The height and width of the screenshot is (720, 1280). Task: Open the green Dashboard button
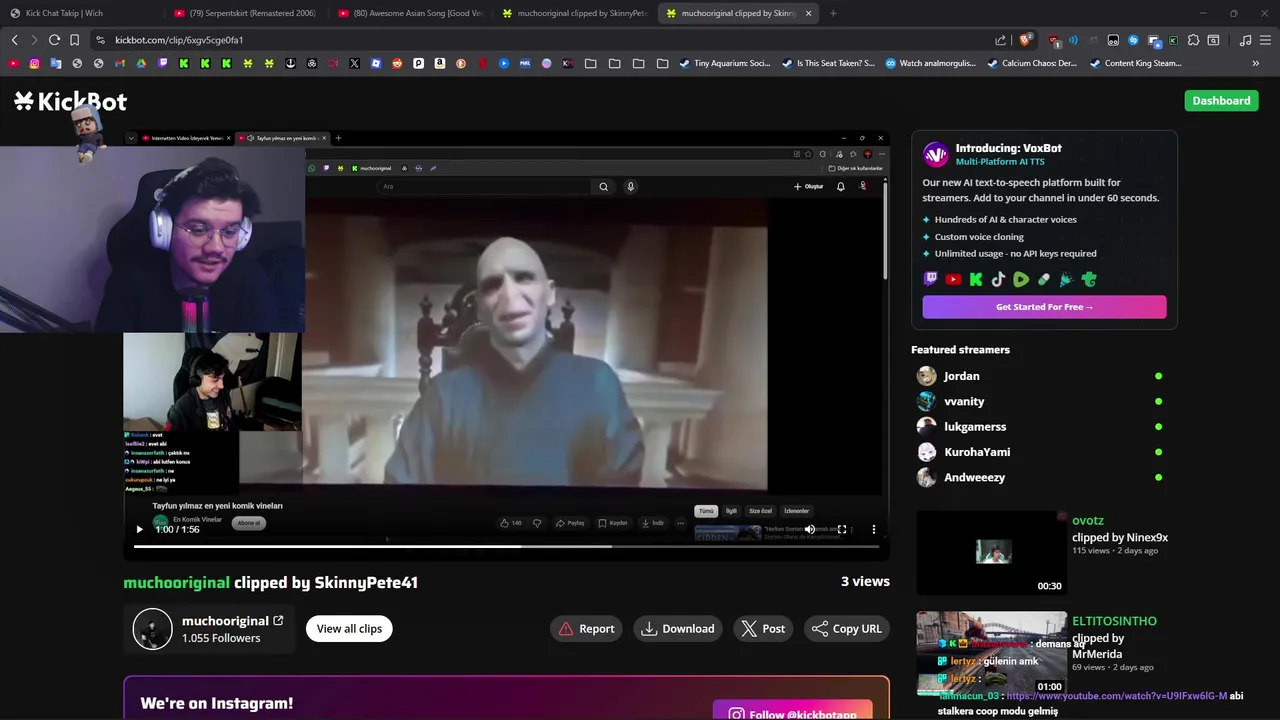click(x=1221, y=100)
